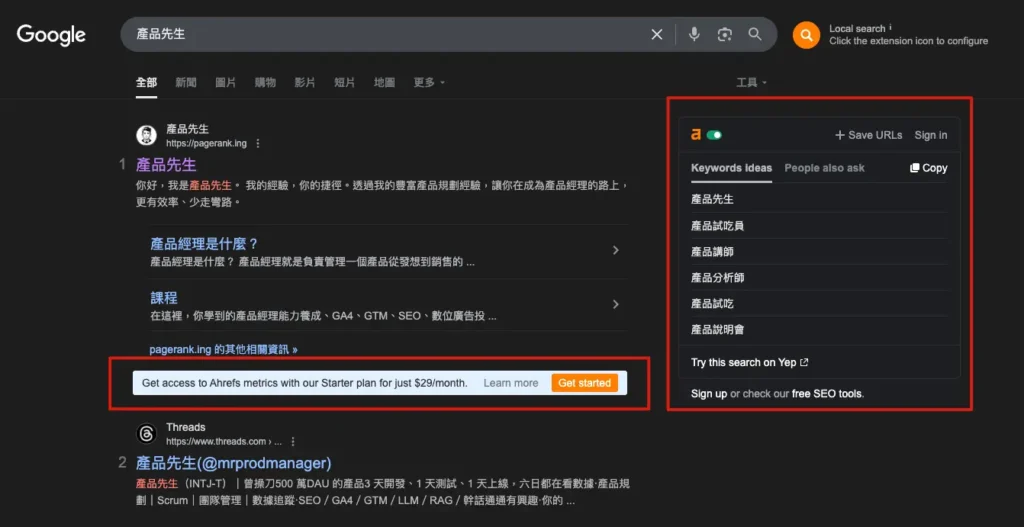
Task: Switch to People also ask tab
Action: (824, 168)
